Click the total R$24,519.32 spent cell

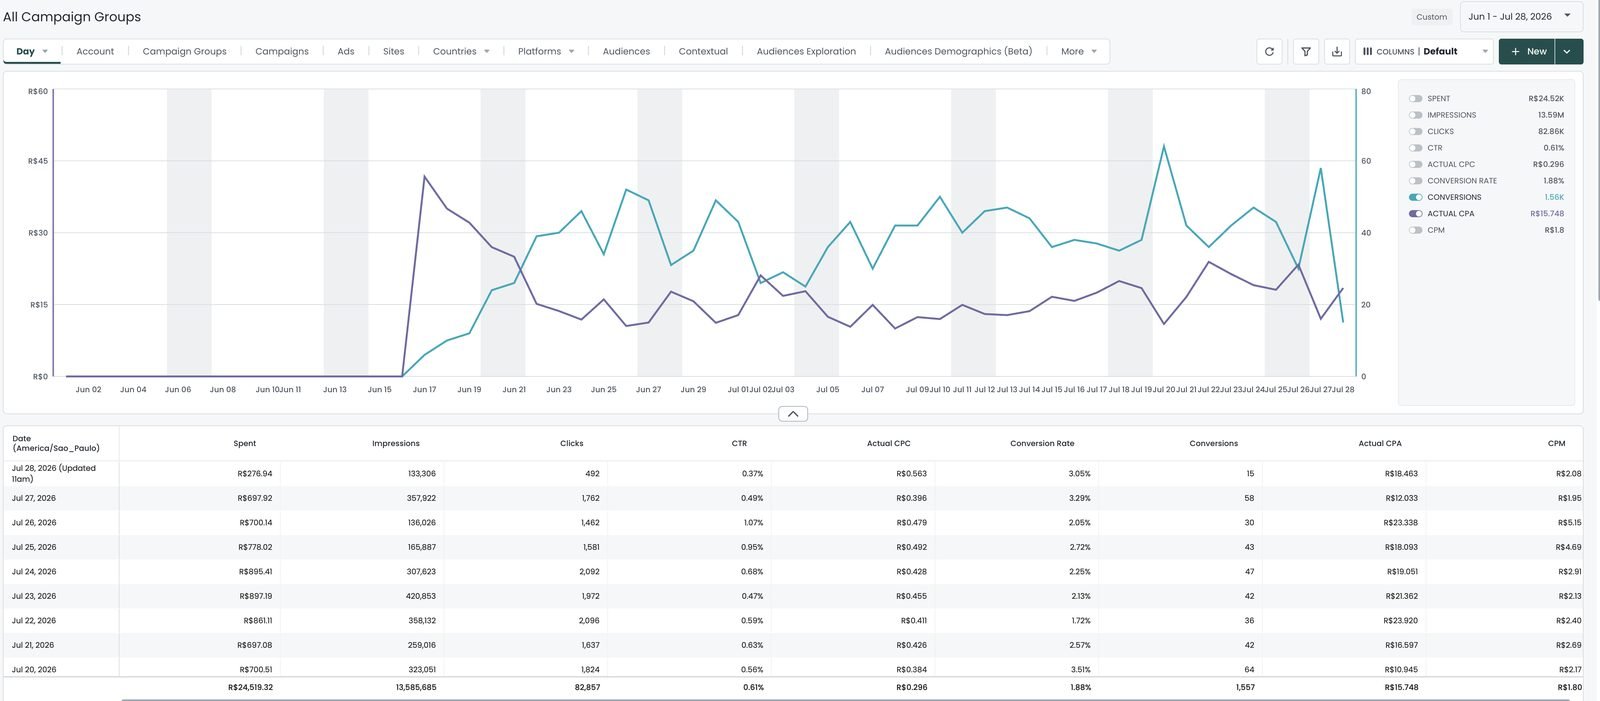point(250,688)
